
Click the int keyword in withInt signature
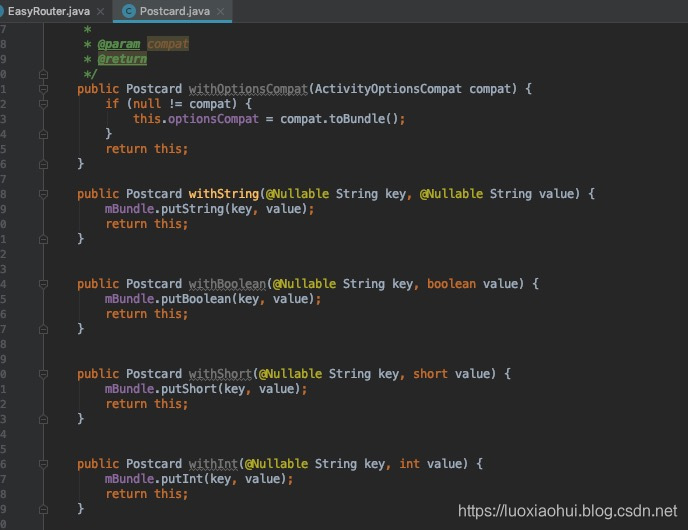(x=409, y=464)
